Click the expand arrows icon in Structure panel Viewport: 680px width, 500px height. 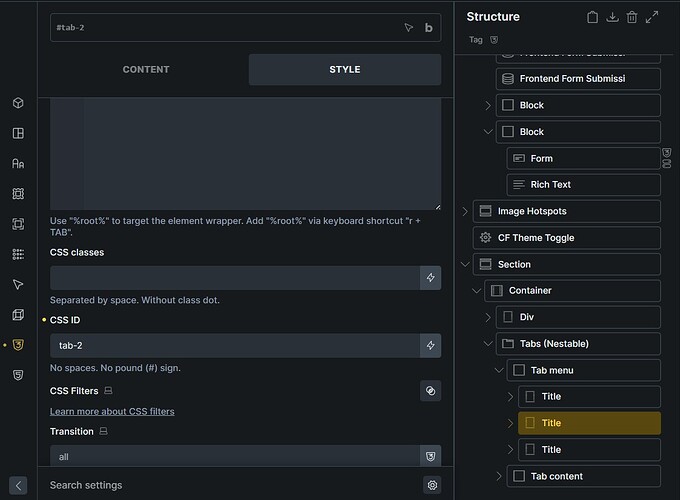[652, 17]
